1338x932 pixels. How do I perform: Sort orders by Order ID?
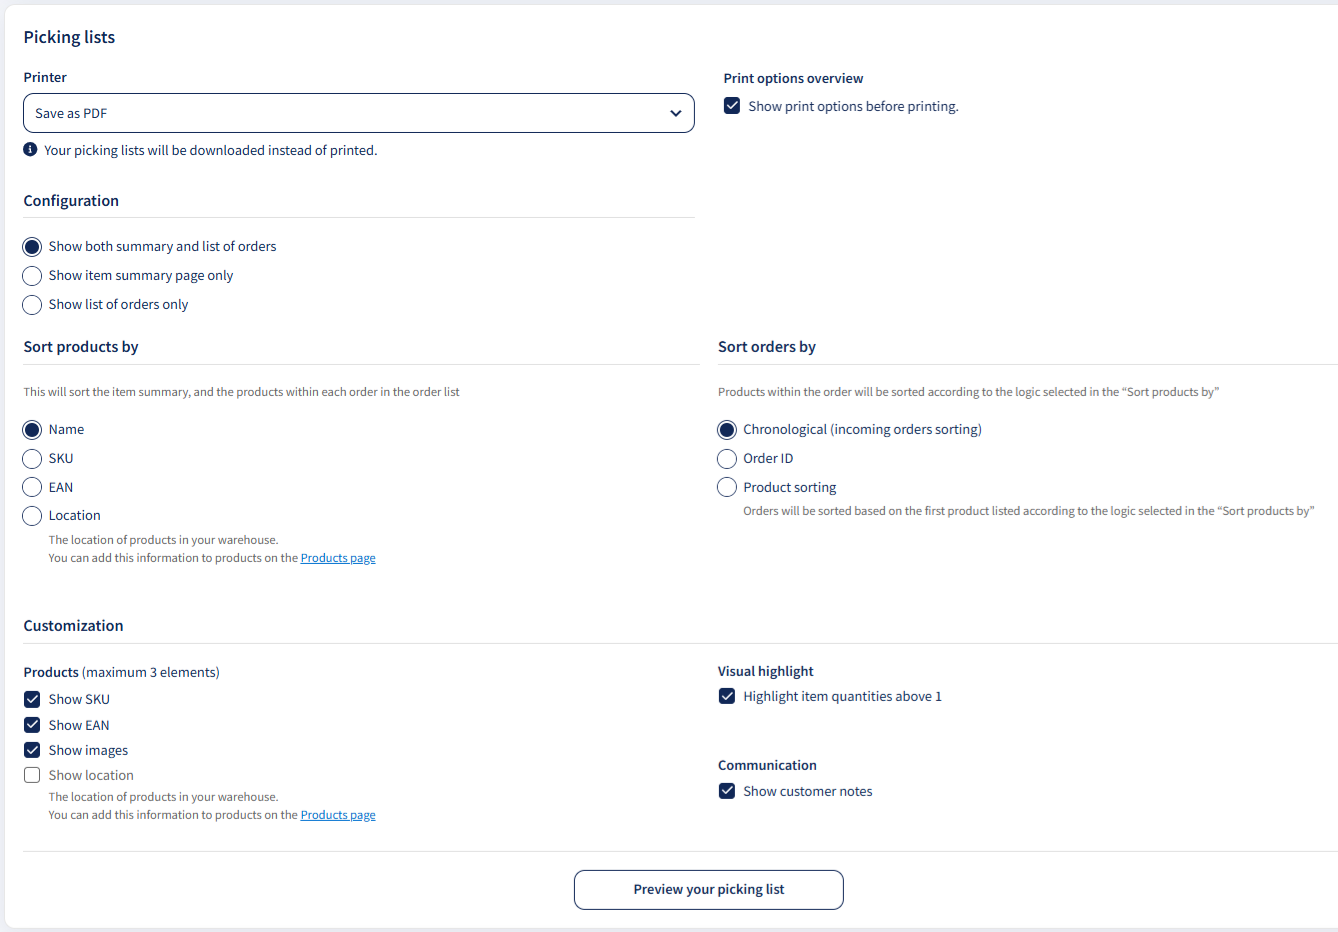[727, 459]
